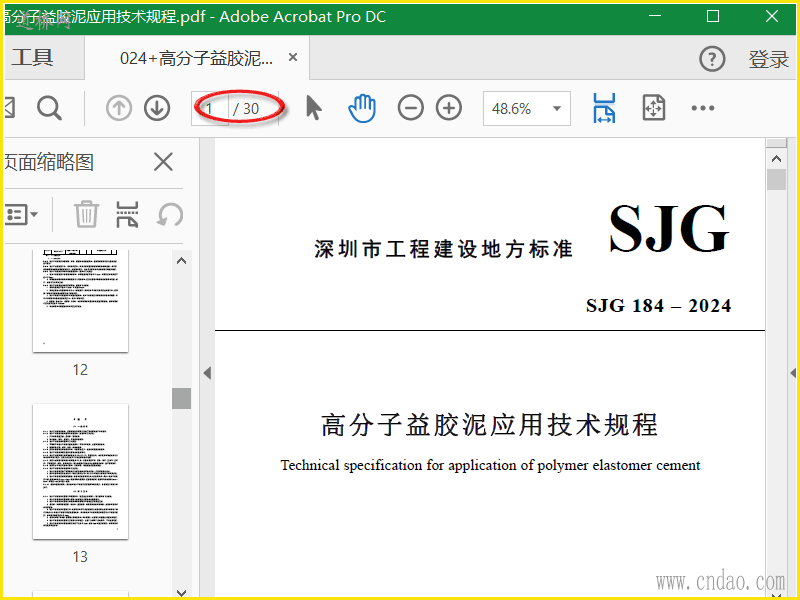The width and height of the screenshot is (800, 600).
Task: Delete selected pages with trash icon
Action: pos(86,214)
